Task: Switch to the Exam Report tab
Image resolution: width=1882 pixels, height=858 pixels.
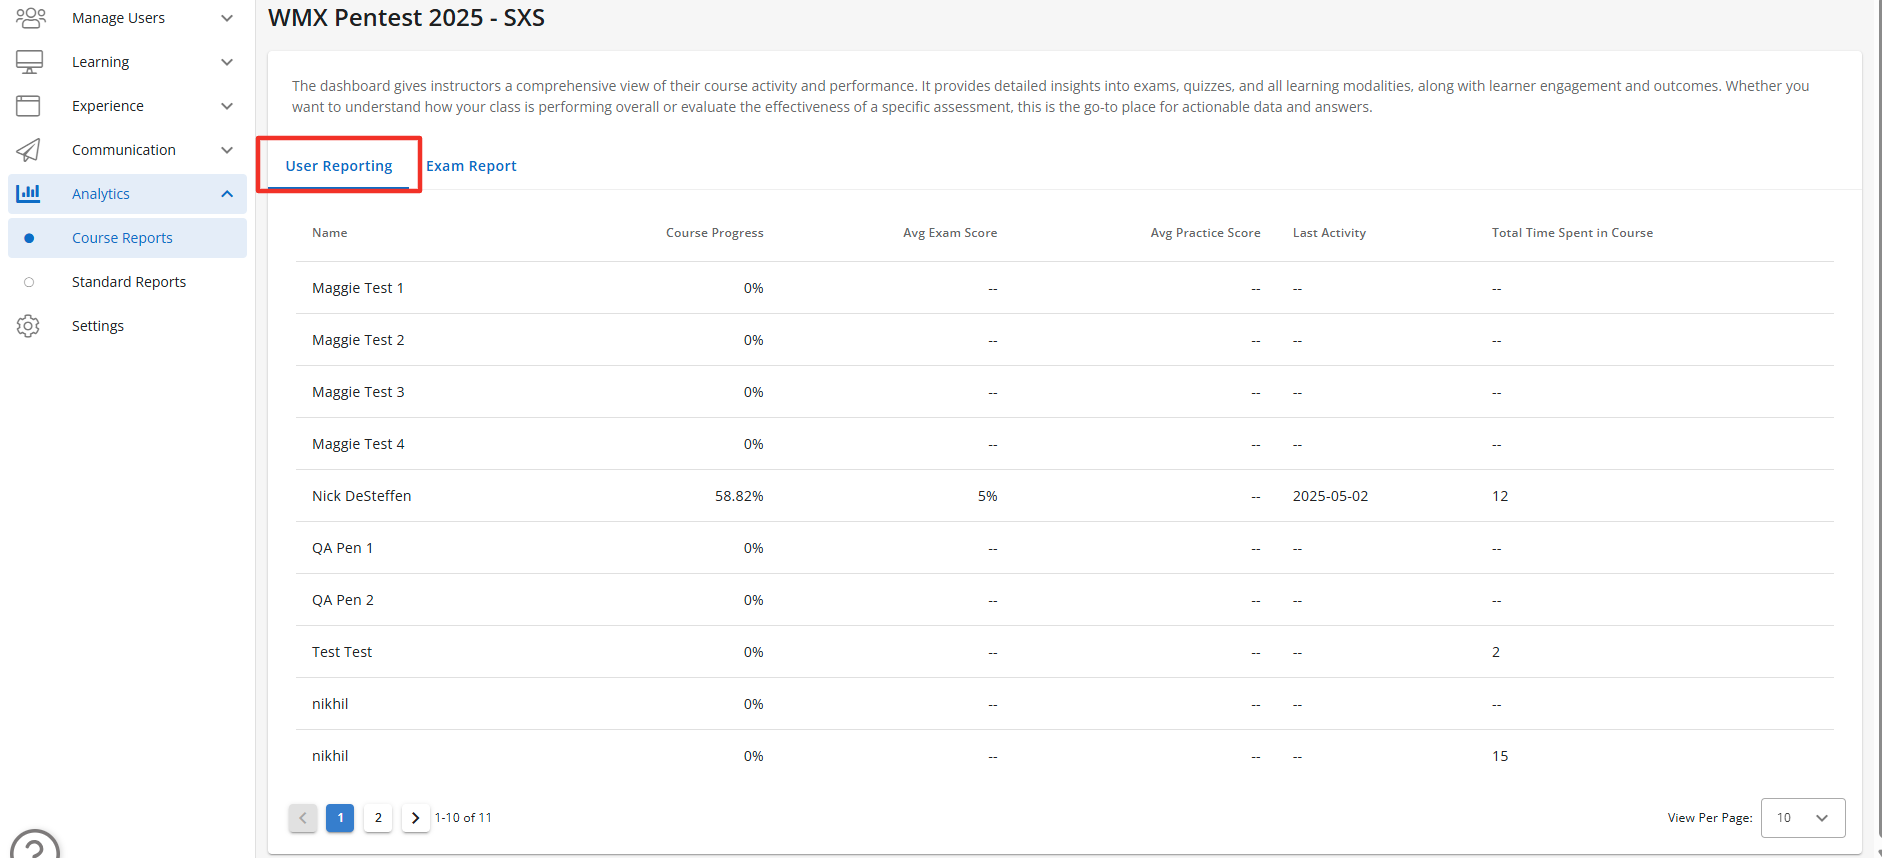Action: [471, 166]
